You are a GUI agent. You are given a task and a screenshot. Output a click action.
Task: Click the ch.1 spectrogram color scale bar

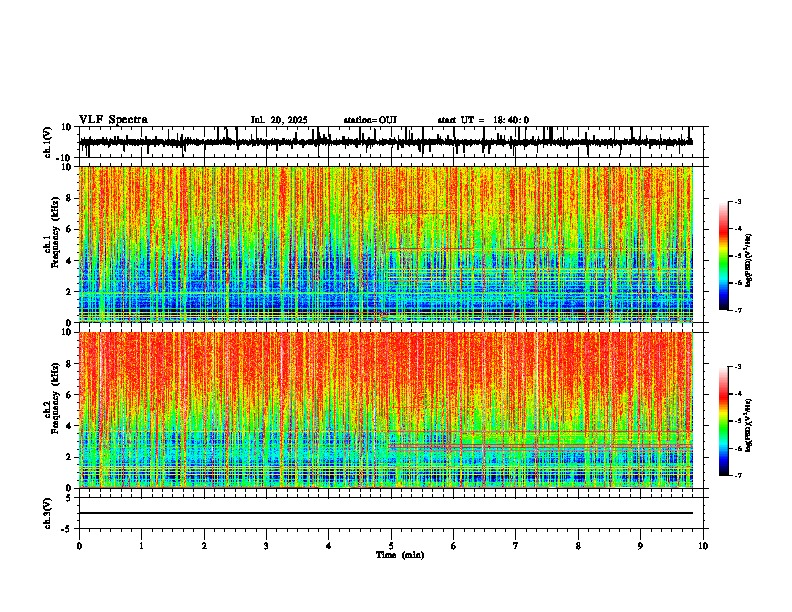(723, 256)
